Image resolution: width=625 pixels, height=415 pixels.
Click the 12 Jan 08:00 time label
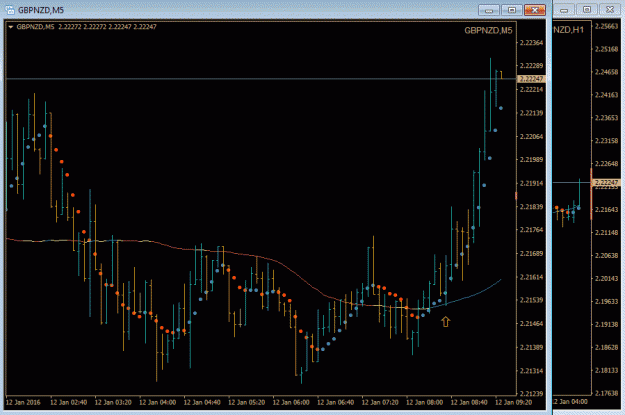(x=424, y=402)
